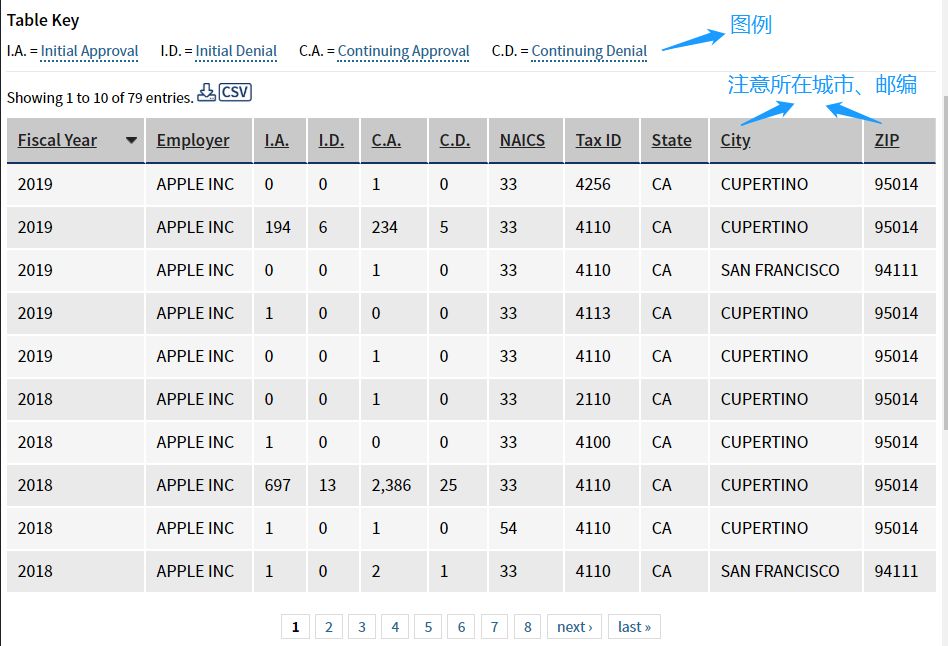Toggle the Fiscal Year descending sort arrow
This screenshot has height=646, width=948.
pos(131,140)
